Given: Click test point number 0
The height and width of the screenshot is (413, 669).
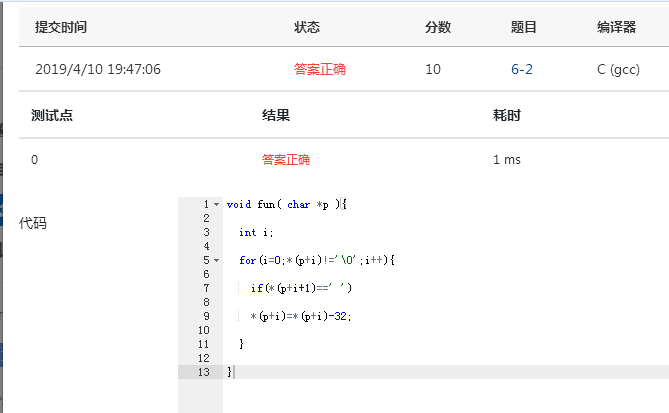Looking at the screenshot, I should click(x=35, y=160).
